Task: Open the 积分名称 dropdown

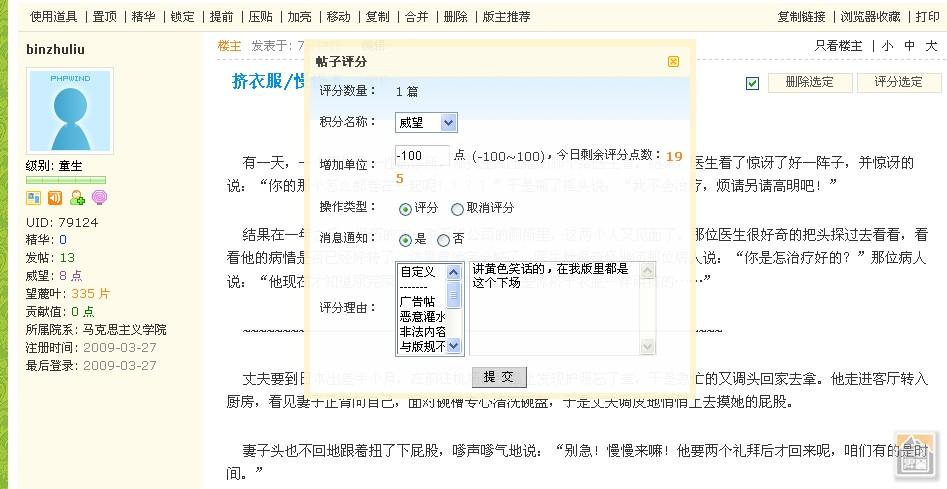Action: pyautogui.click(x=427, y=123)
